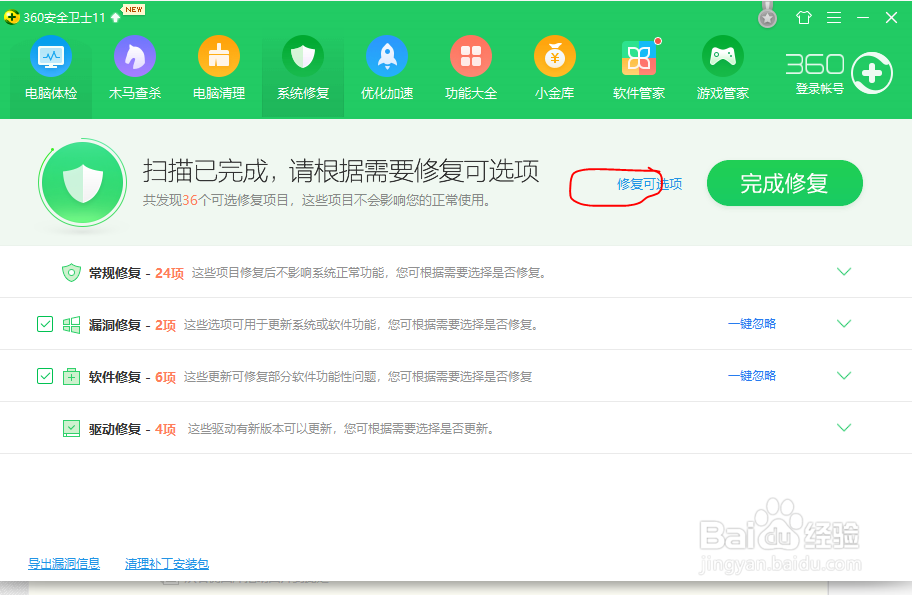Click 常规修复 - 24项 row title
Image resolution: width=912 pixels, height=595 pixels.
[136, 273]
